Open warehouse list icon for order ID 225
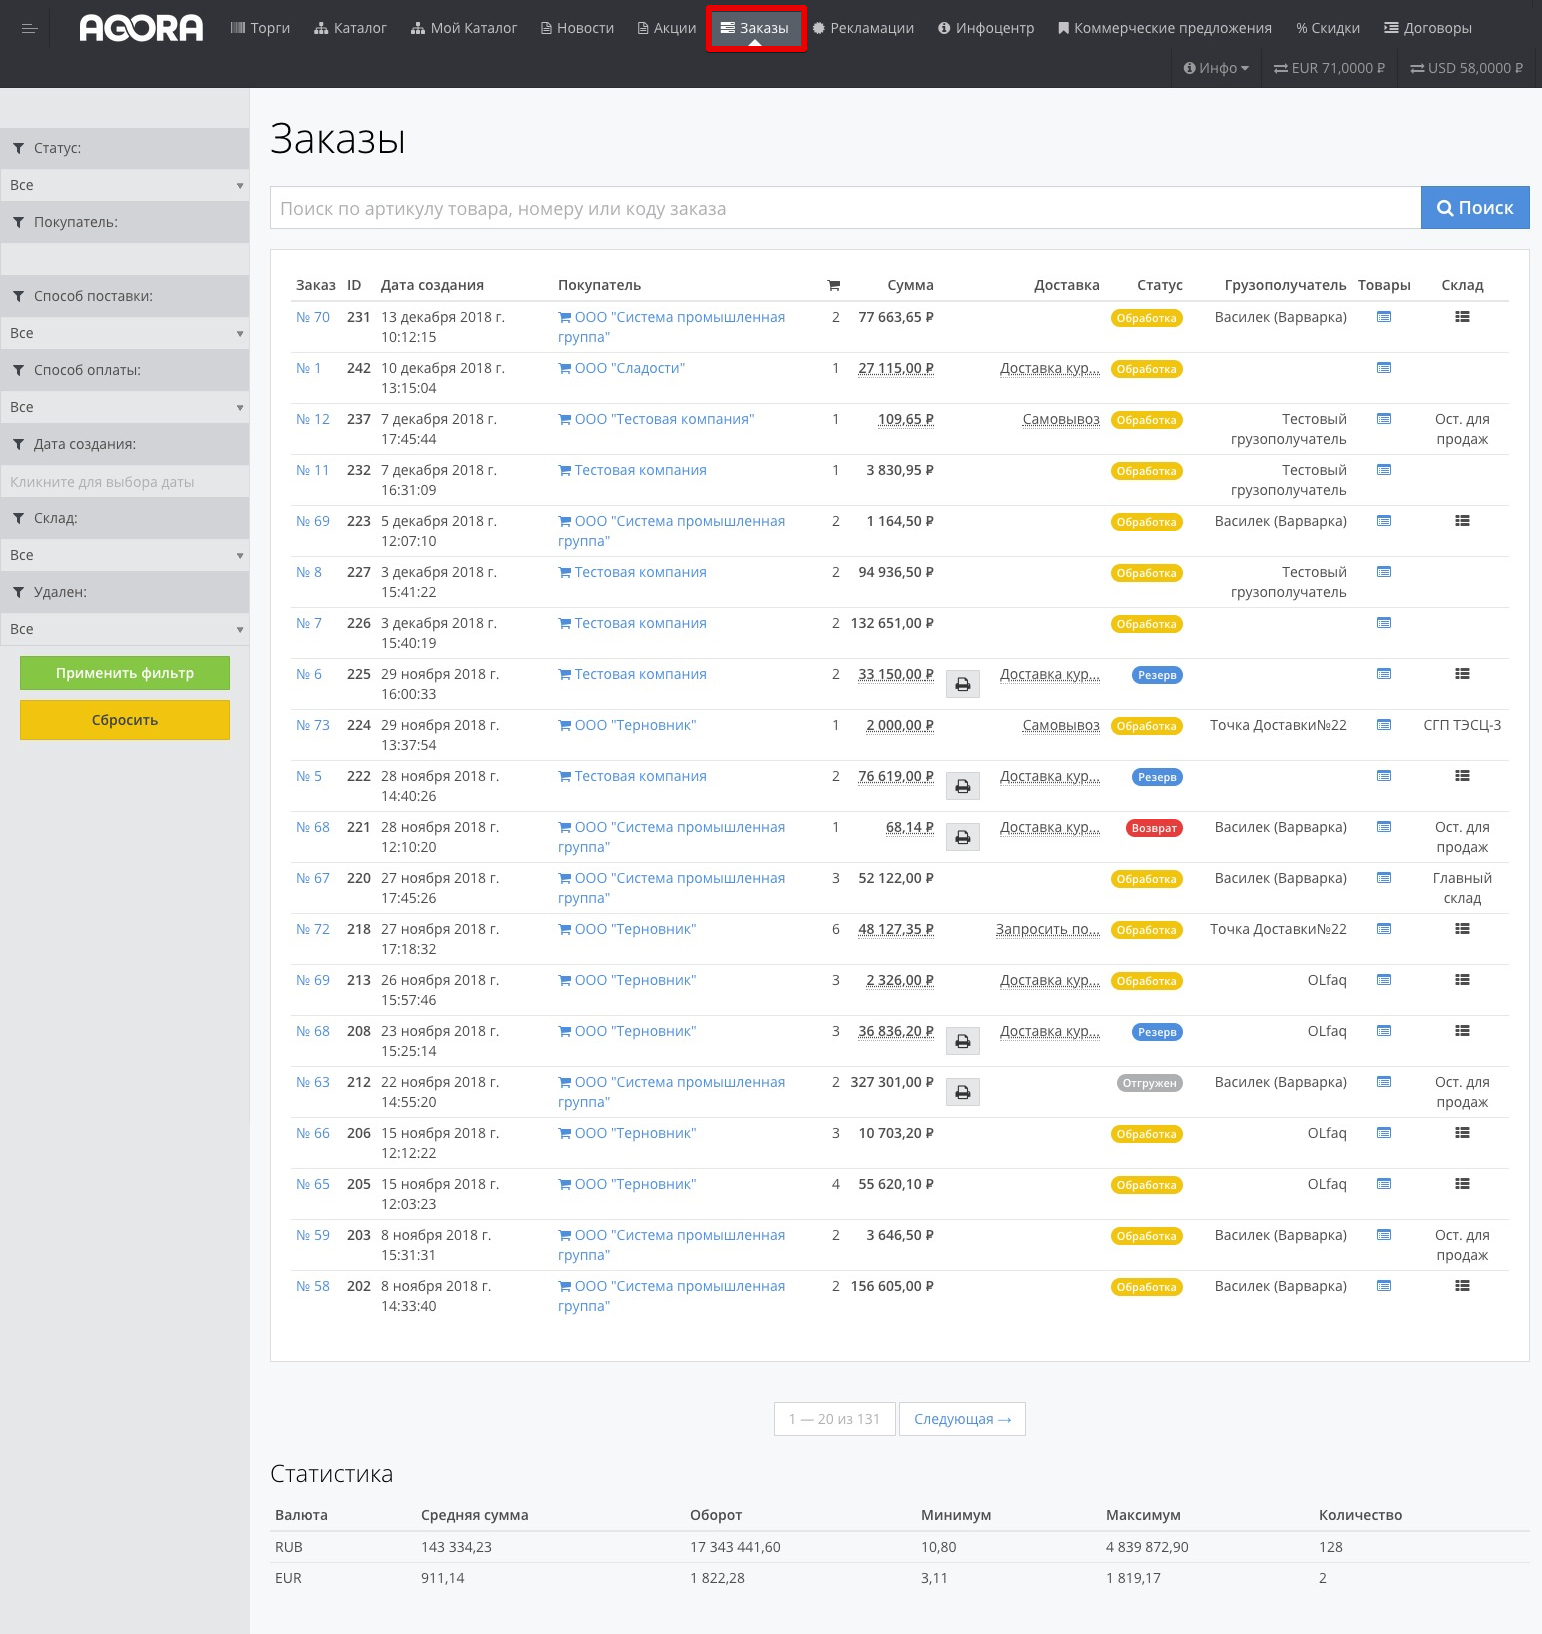 pyautogui.click(x=1462, y=674)
